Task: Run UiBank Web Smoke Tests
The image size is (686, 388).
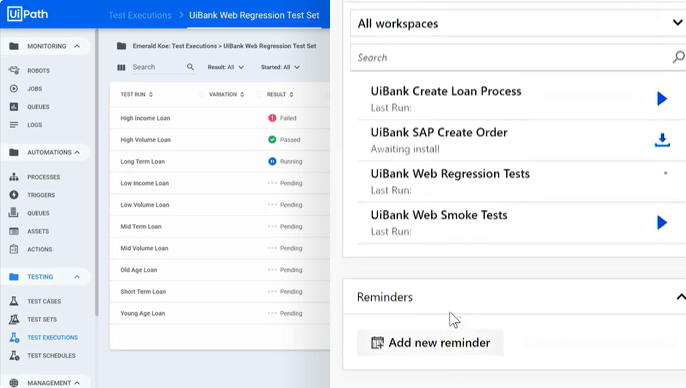Action: [662, 223]
